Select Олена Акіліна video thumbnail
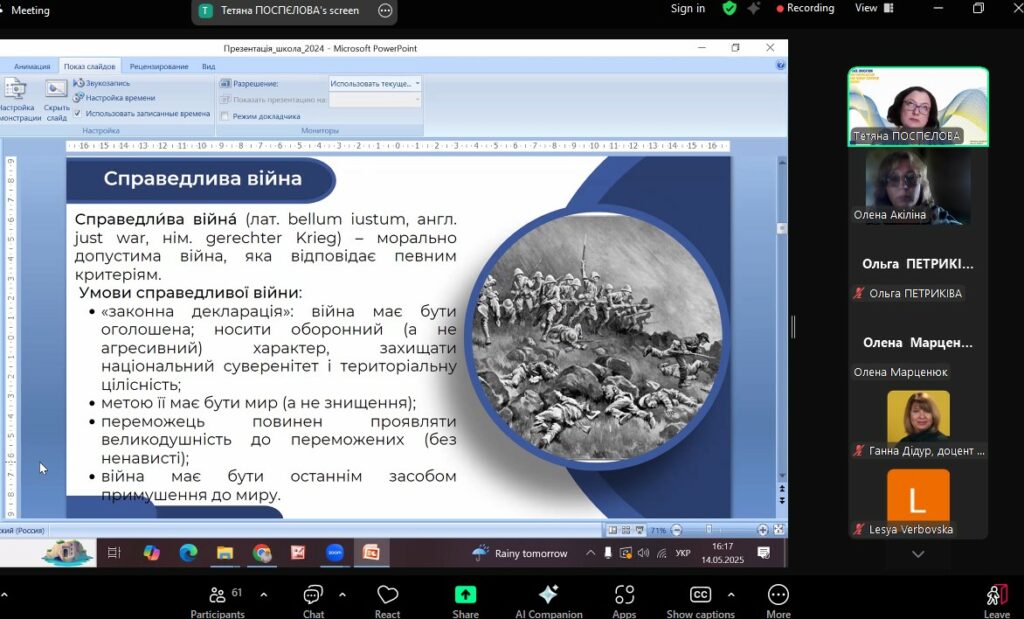Image resolution: width=1024 pixels, height=619 pixels. pos(918,187)
